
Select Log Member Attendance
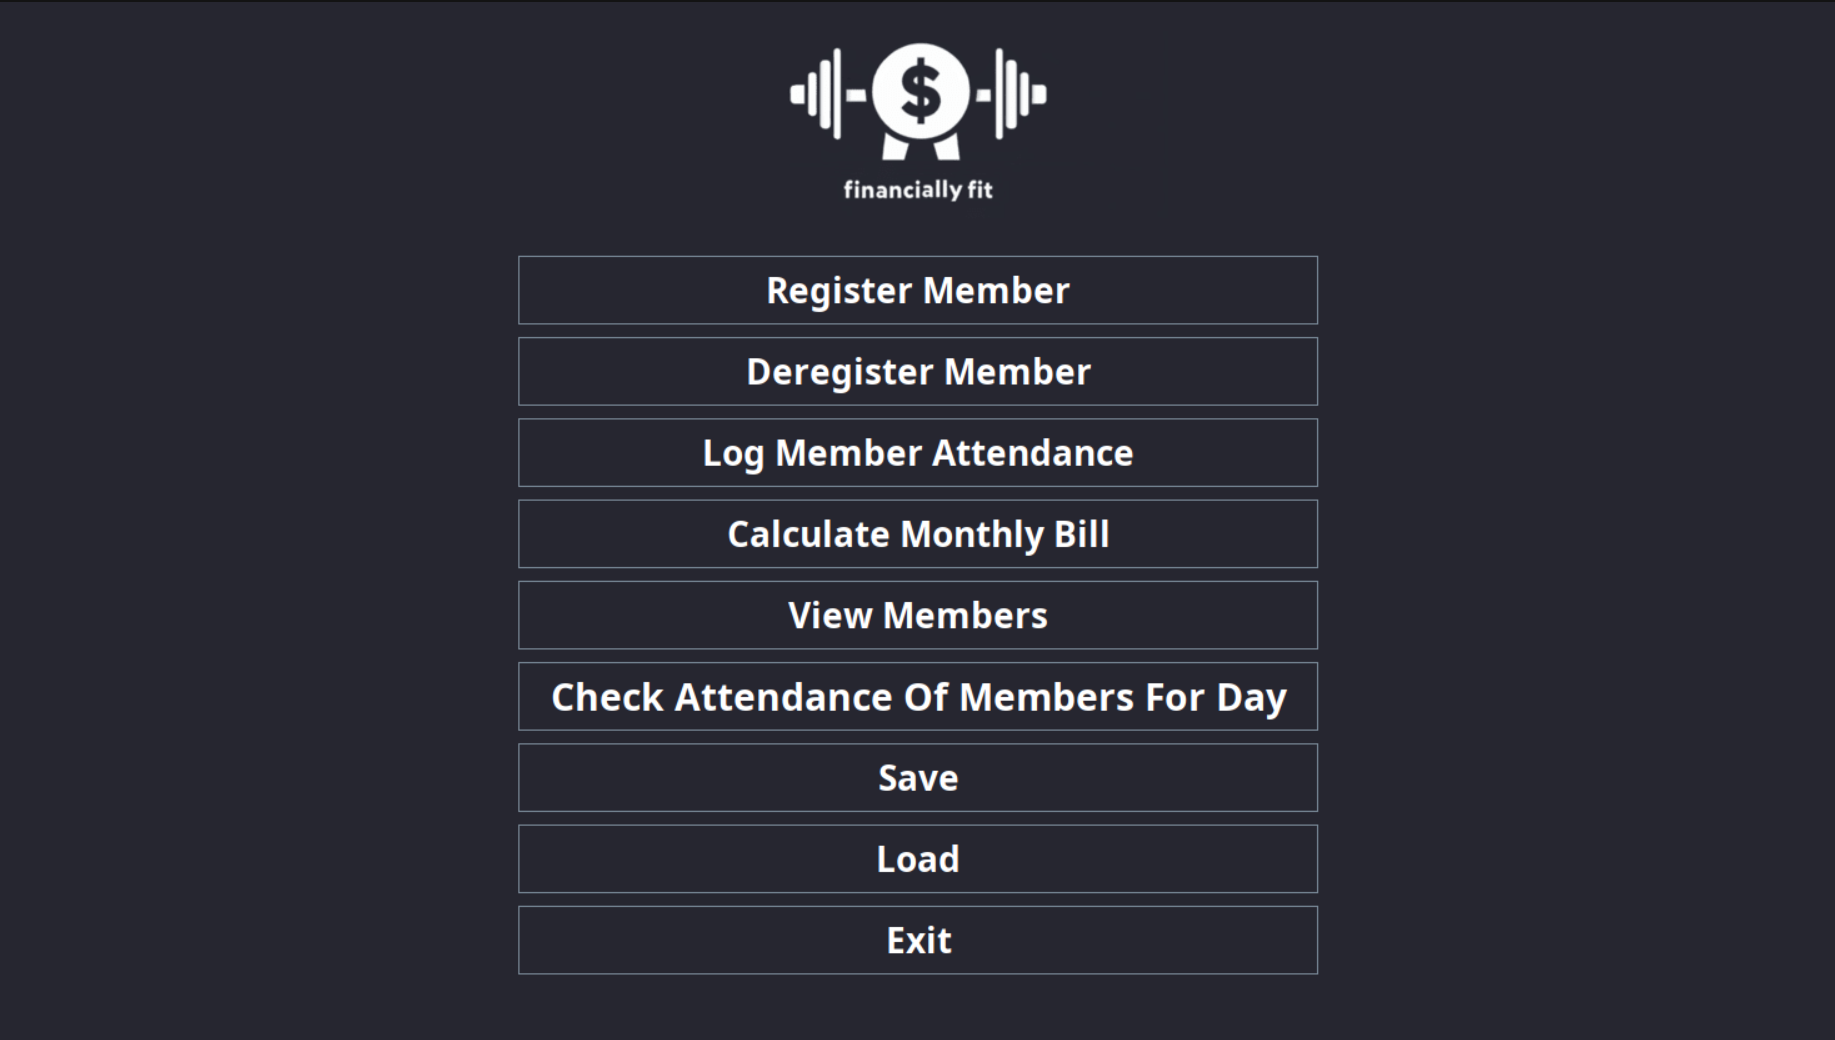pos(917,453)
